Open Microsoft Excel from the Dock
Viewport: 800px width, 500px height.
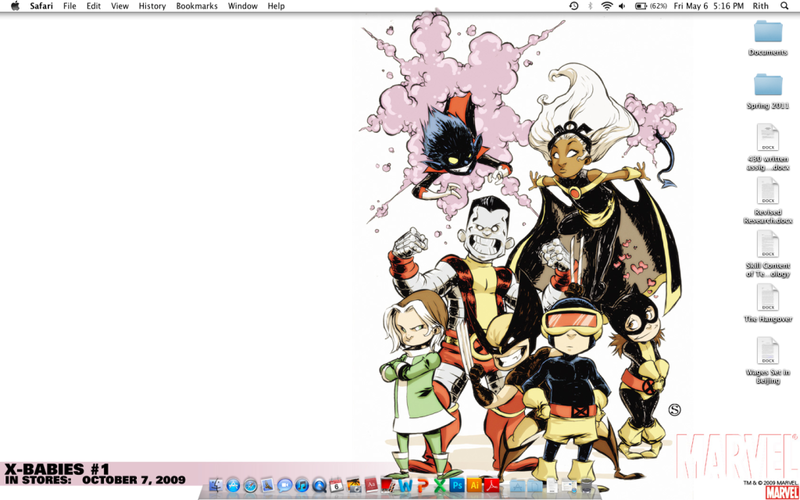click(x=440, y=485)
